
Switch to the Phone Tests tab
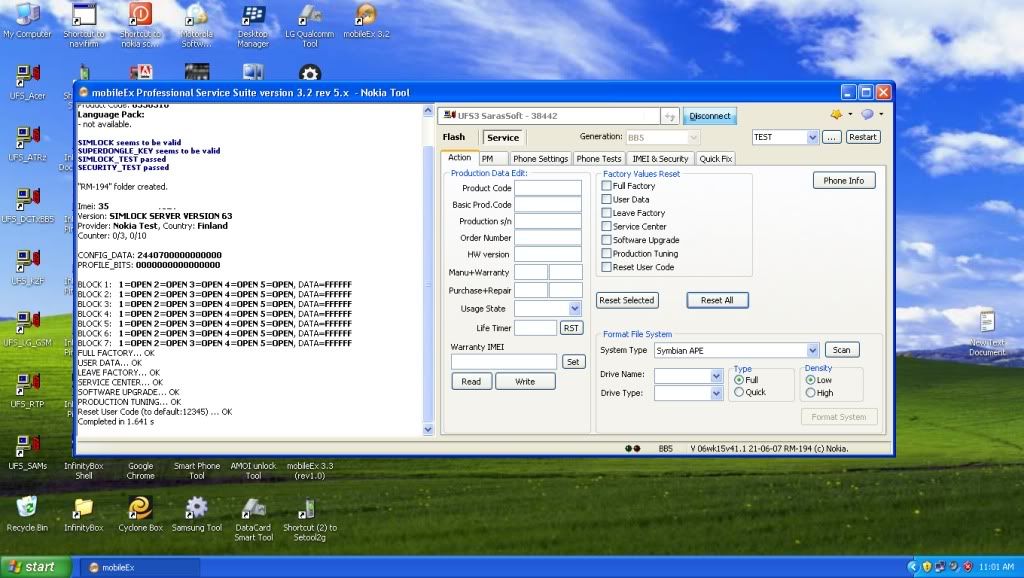pos(599,159)
